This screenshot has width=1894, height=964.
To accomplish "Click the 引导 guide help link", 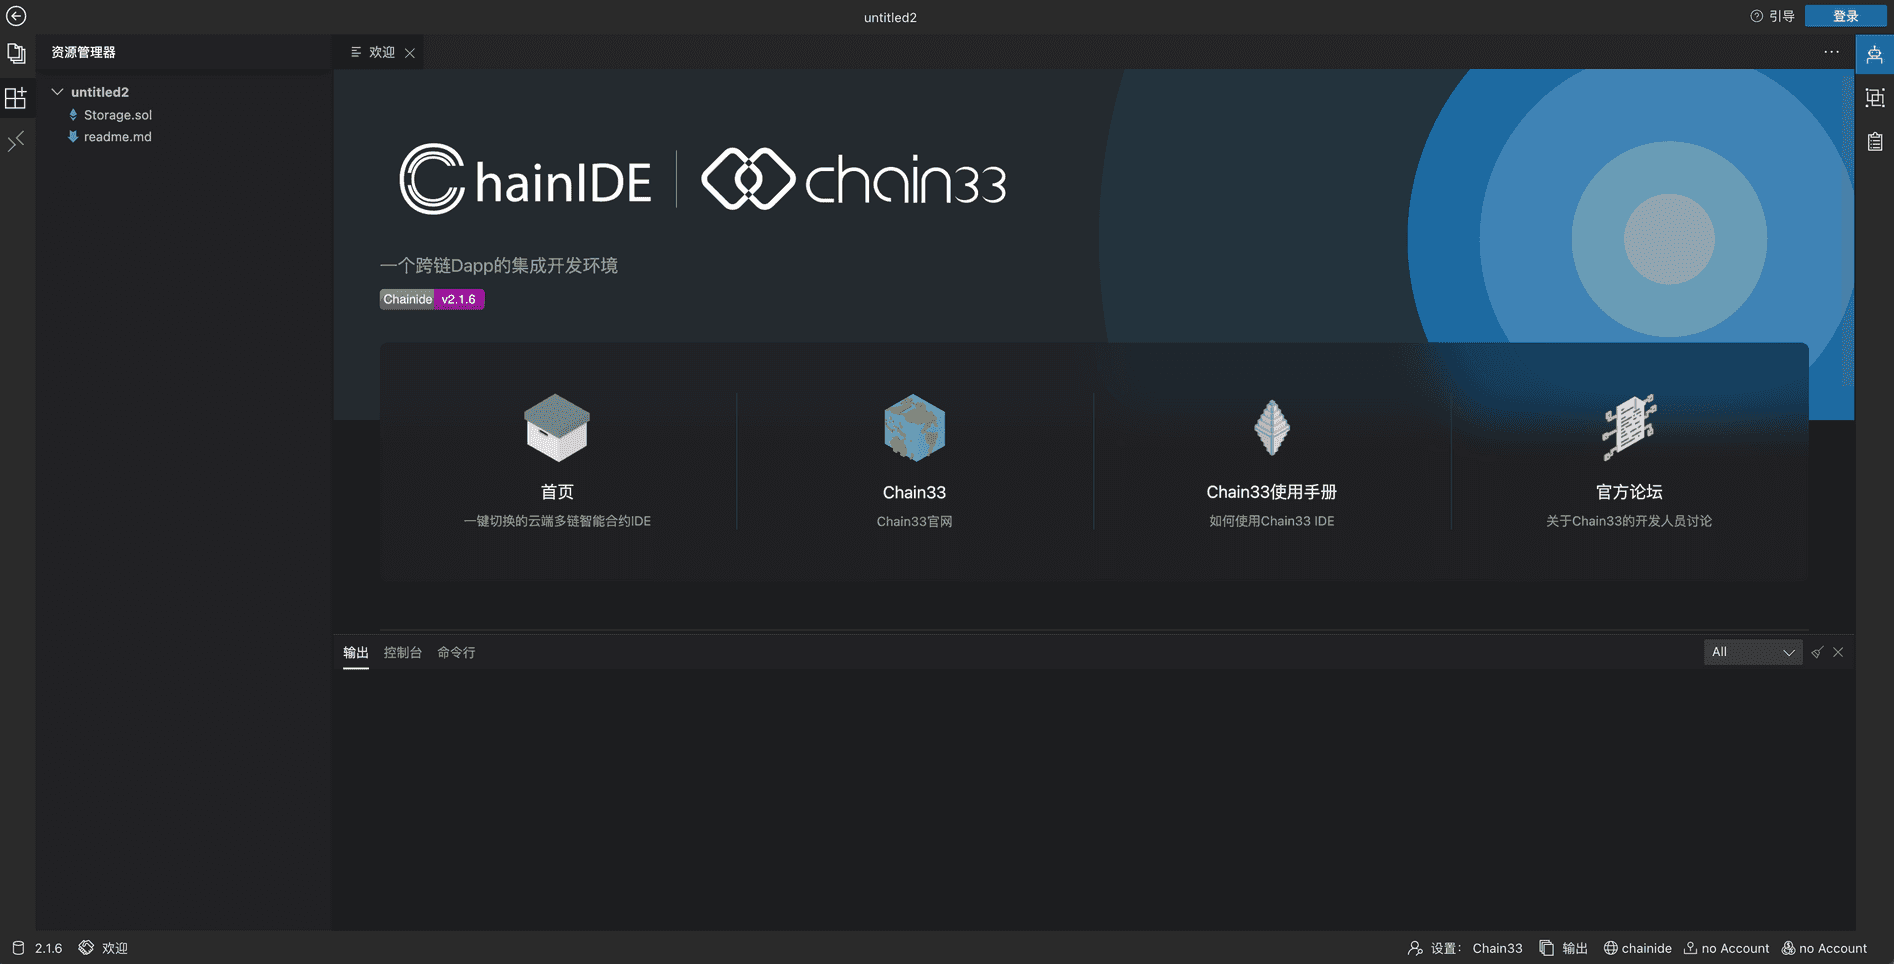I will point(1772,16).
